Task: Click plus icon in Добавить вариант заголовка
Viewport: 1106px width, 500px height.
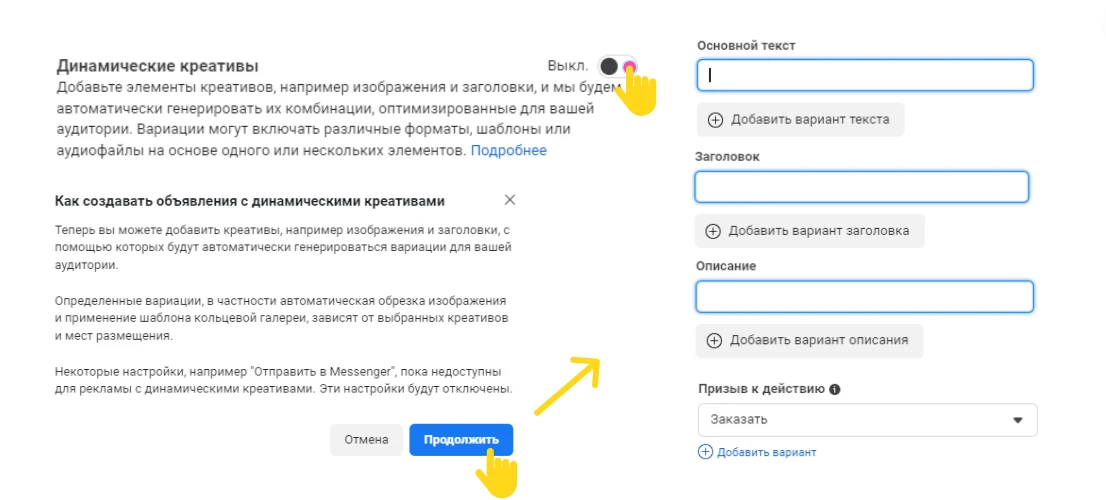Action: click(713, 231)
